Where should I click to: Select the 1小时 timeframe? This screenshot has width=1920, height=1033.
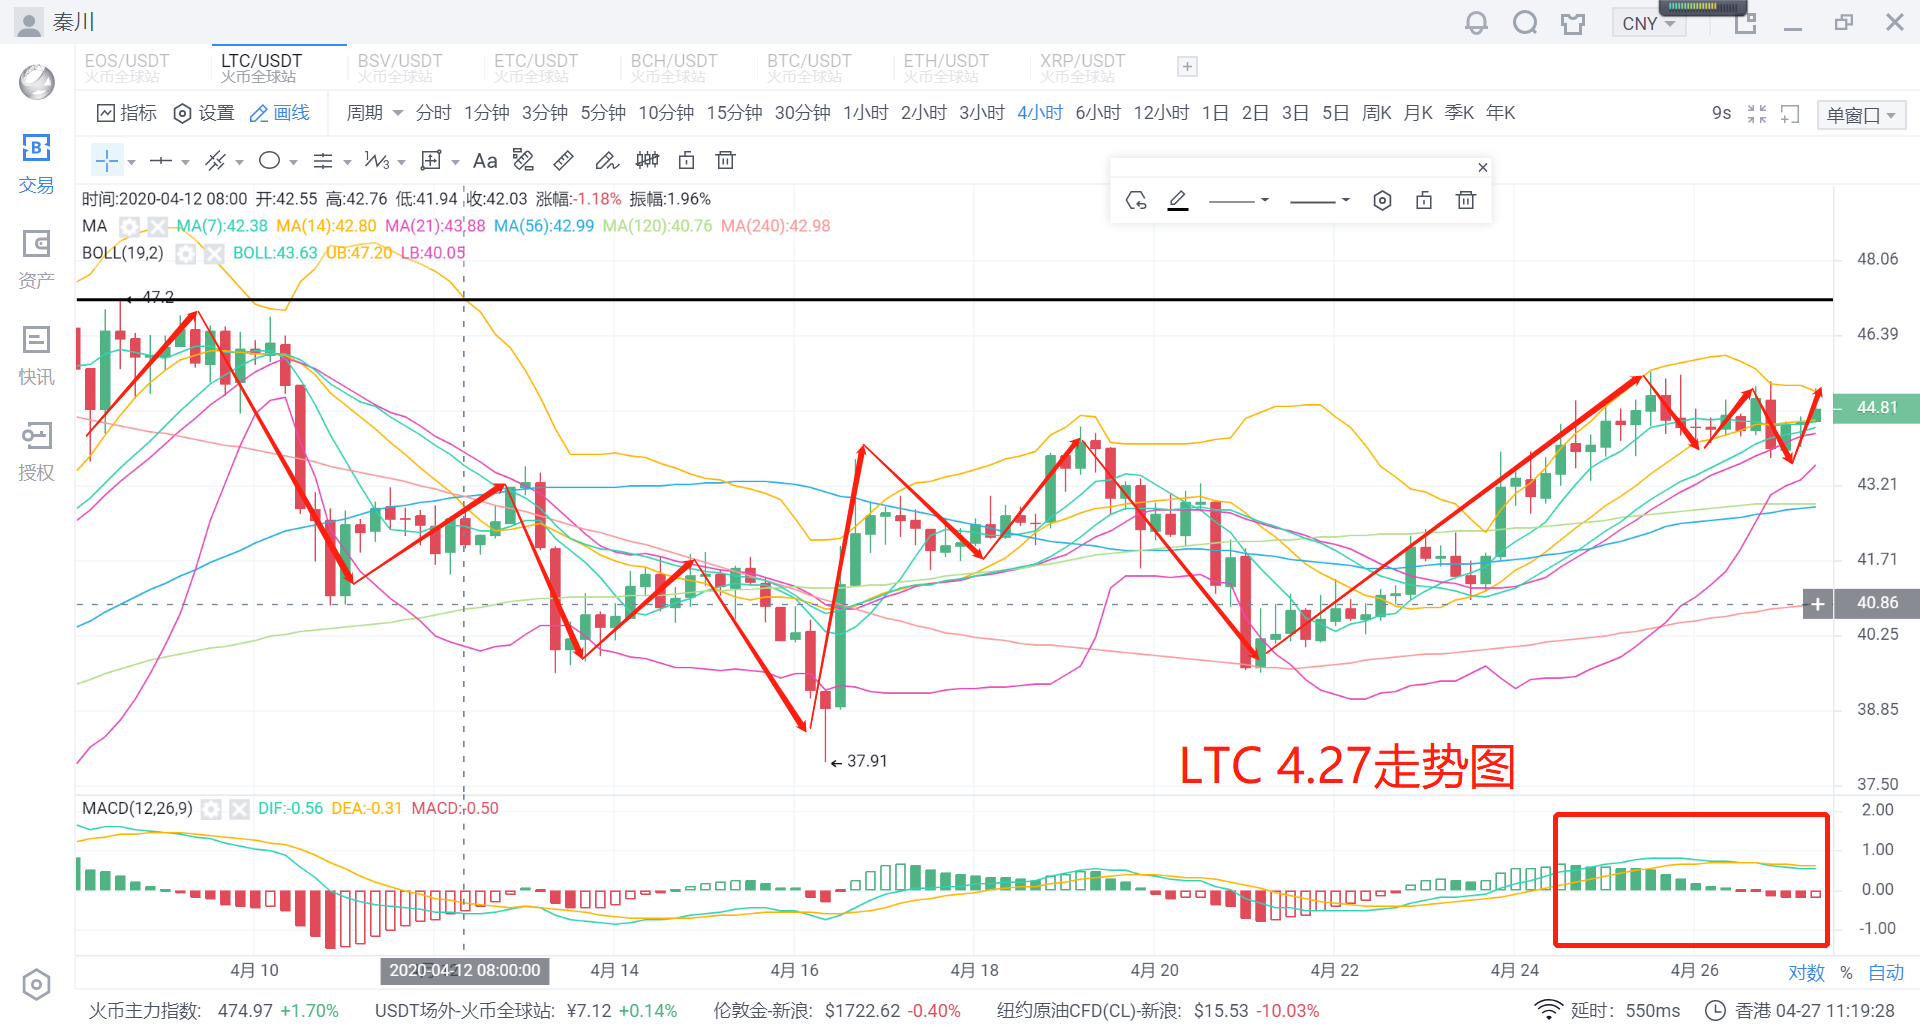pyautogui.click(x=866, y=113)
